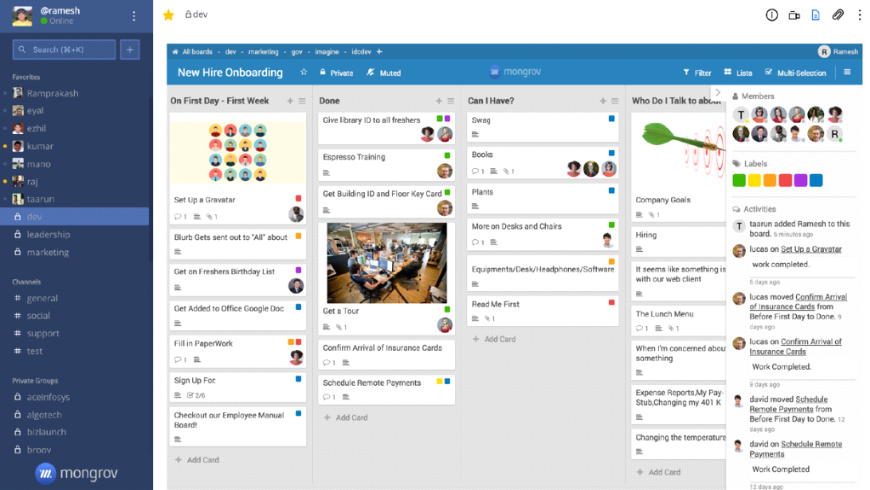The height and width of the screenshot is (490, 870).
Task: Open direct message with kumar
Action: 40,147
